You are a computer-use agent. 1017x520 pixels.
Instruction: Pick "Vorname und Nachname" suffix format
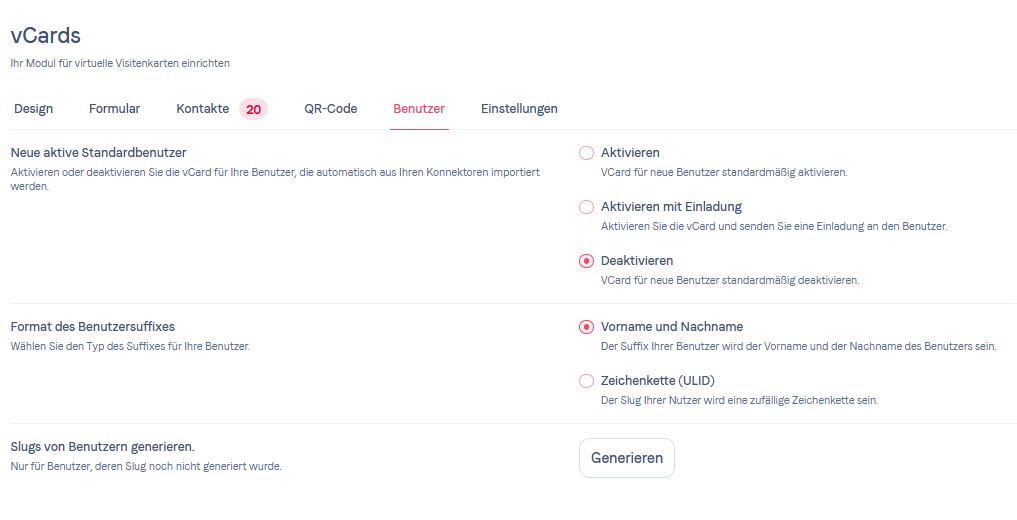(587, 327)
